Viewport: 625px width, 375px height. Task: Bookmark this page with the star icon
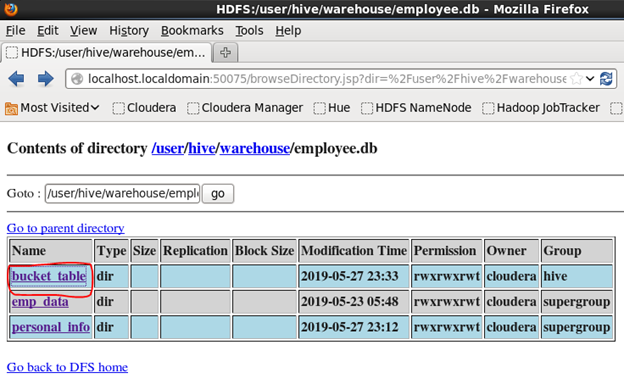576,79
